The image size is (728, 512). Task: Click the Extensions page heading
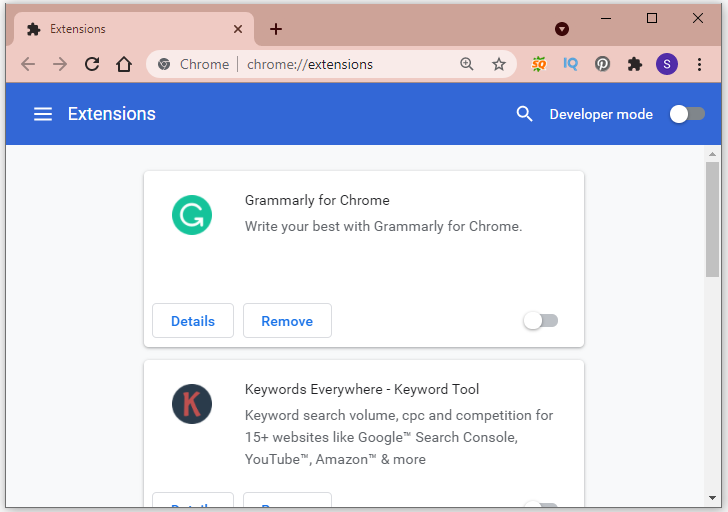pos(112,114)
